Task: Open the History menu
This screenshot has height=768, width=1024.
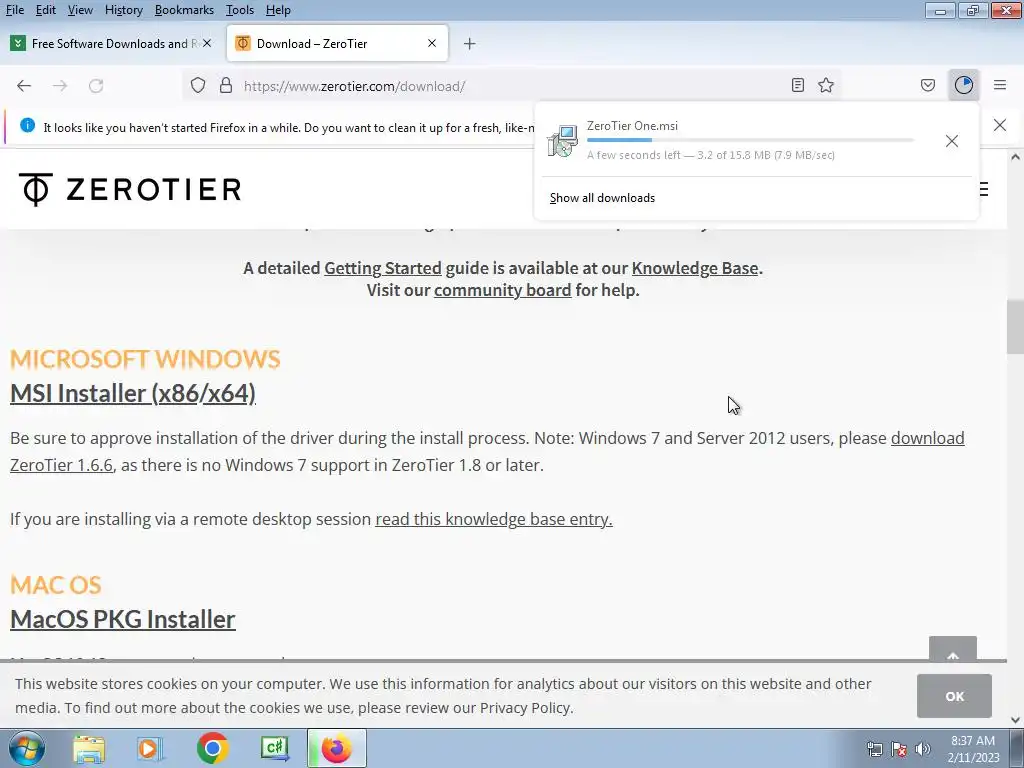Action: point(123,10)
